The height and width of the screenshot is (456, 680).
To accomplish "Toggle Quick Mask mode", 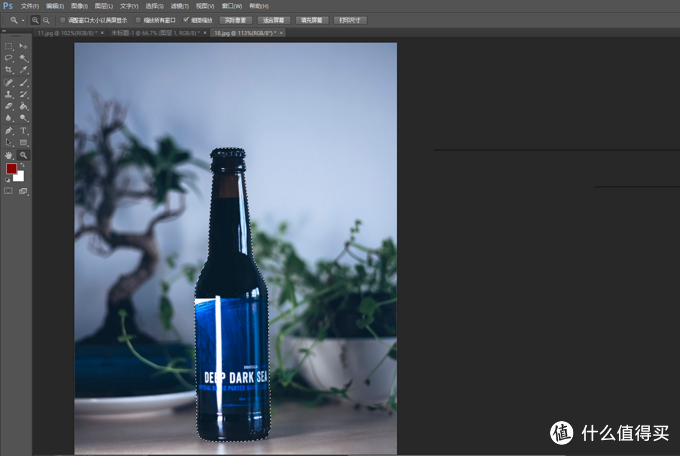I will point(9,191).
